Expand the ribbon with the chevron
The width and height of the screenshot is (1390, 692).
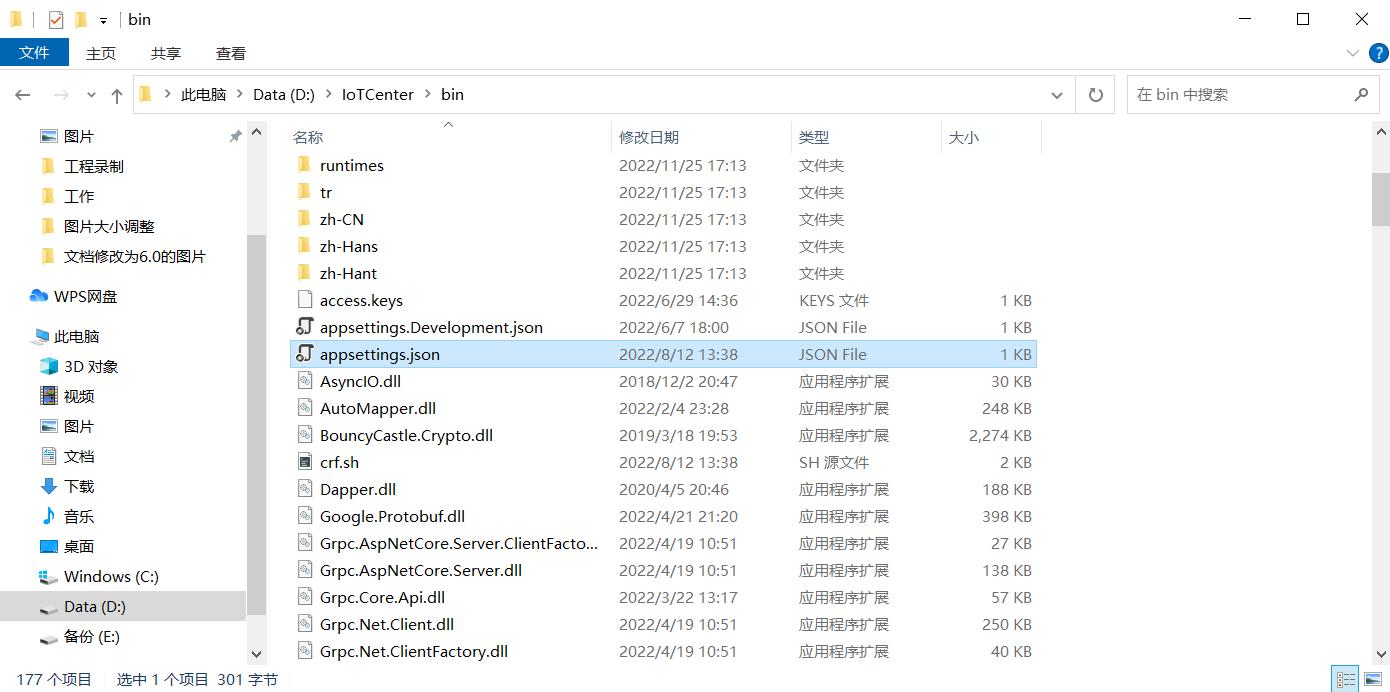pos(1352,53)
